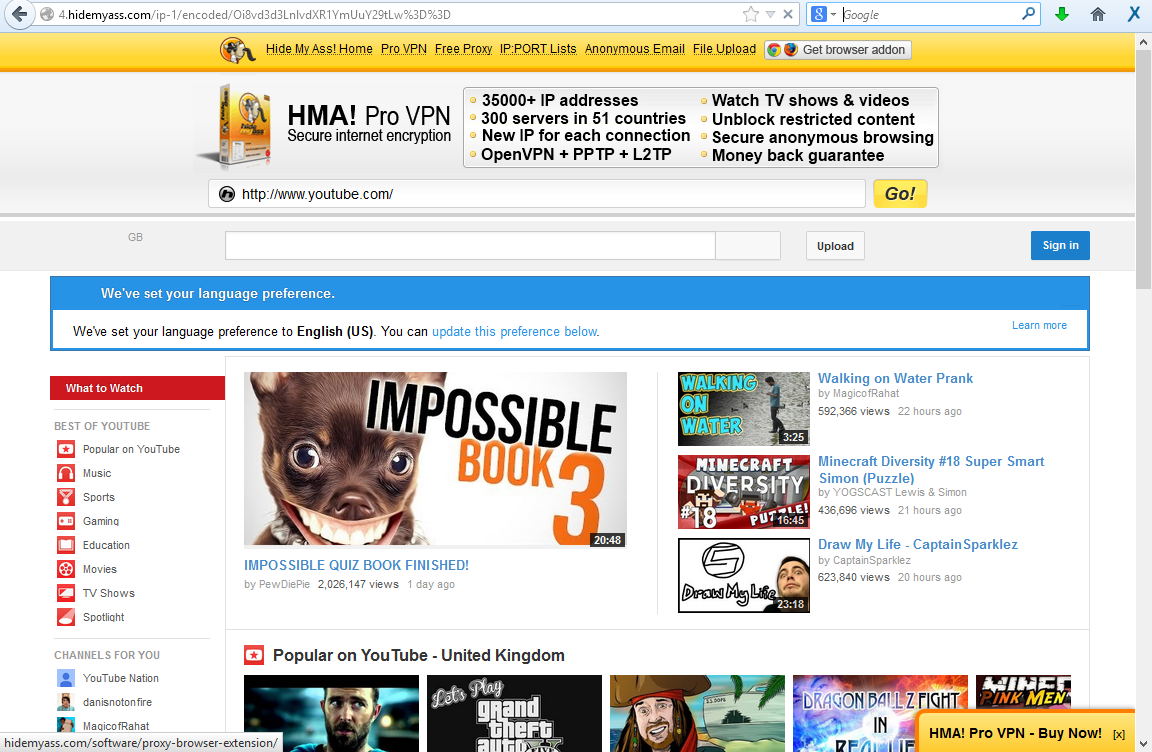The width and height of the screenshot is (1152, 752).
Task: Play Impossible Book 3 featured thumbnail
Action: click(x=436, y=459)
